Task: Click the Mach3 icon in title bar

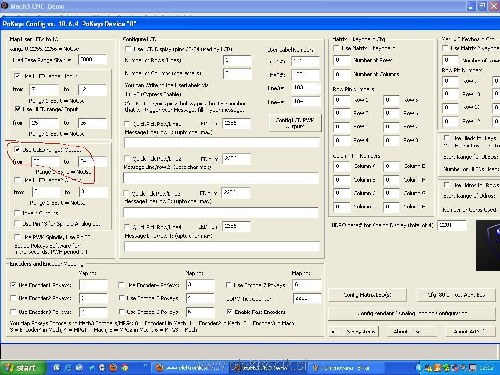Action: coord(5,6)
